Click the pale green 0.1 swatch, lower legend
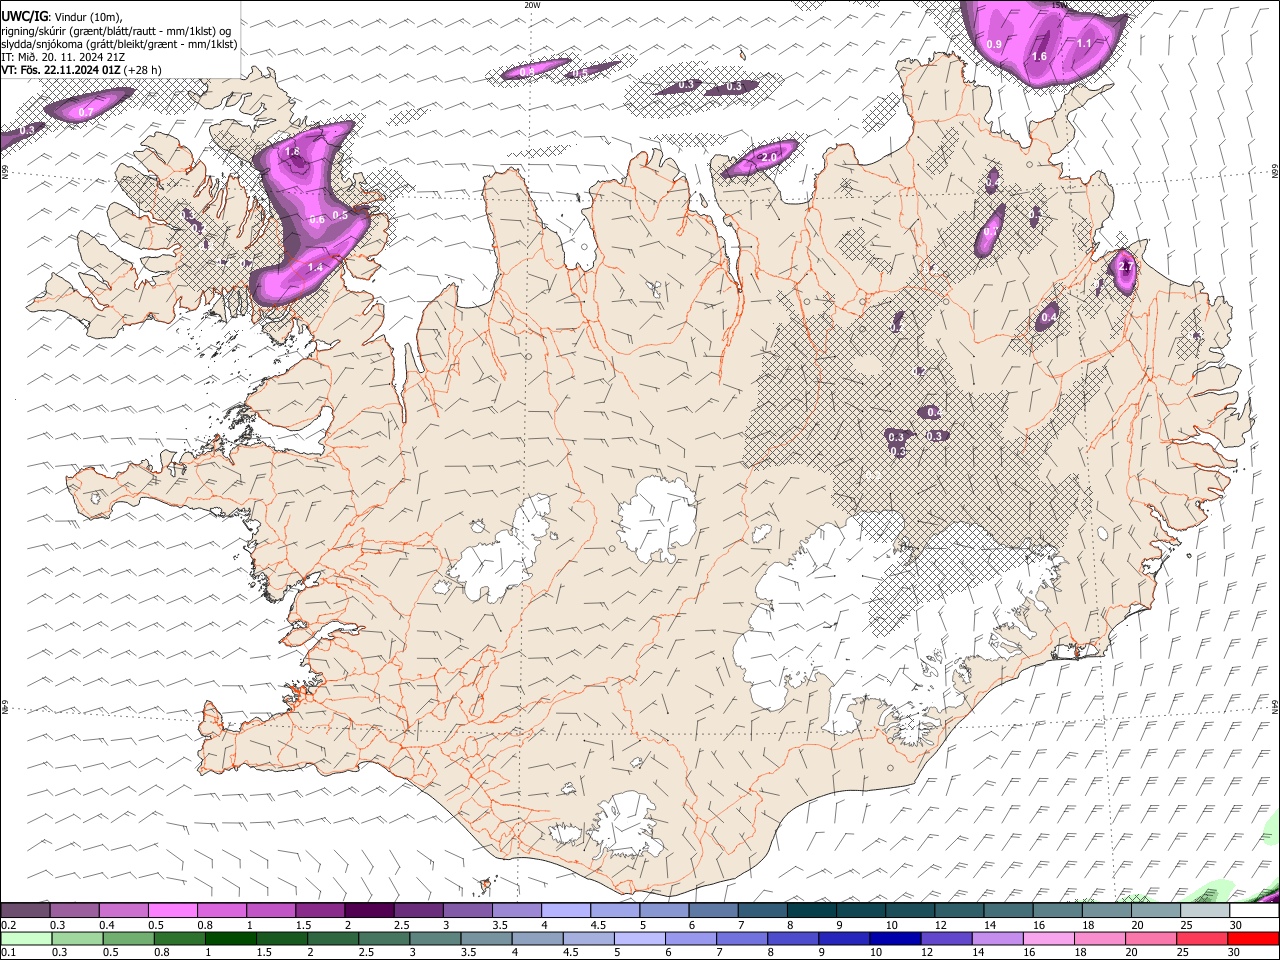 [x=25, y=938]
